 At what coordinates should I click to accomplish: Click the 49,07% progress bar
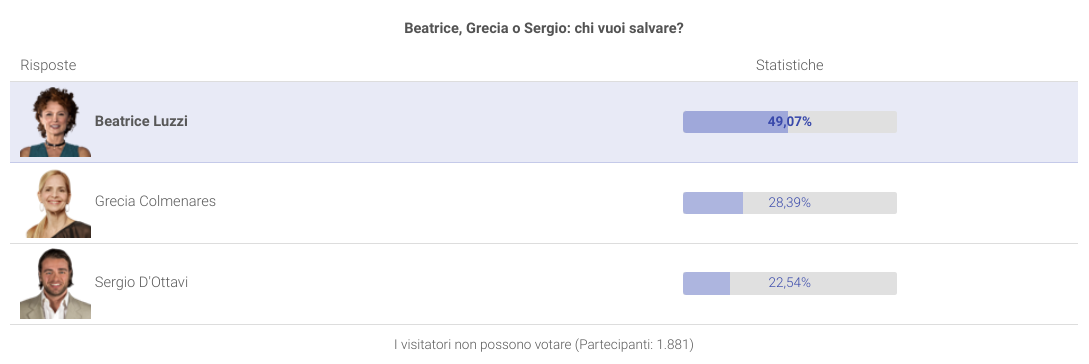pos(790,122)
